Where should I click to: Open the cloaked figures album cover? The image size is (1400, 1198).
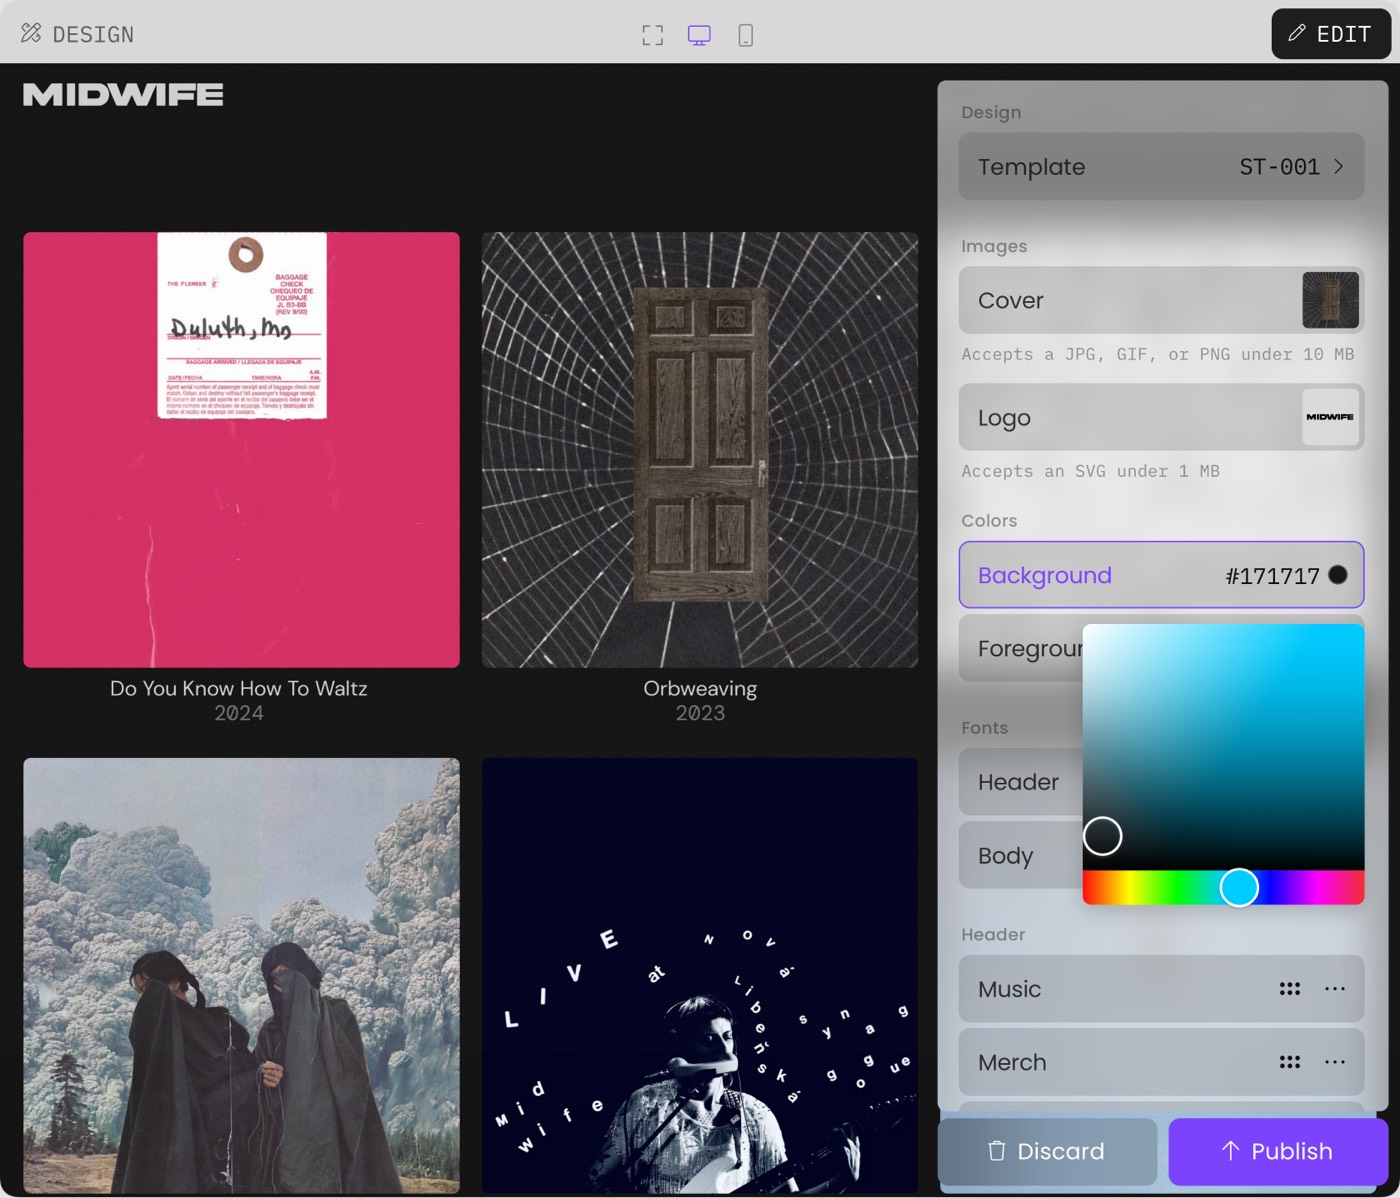point(241,976)
